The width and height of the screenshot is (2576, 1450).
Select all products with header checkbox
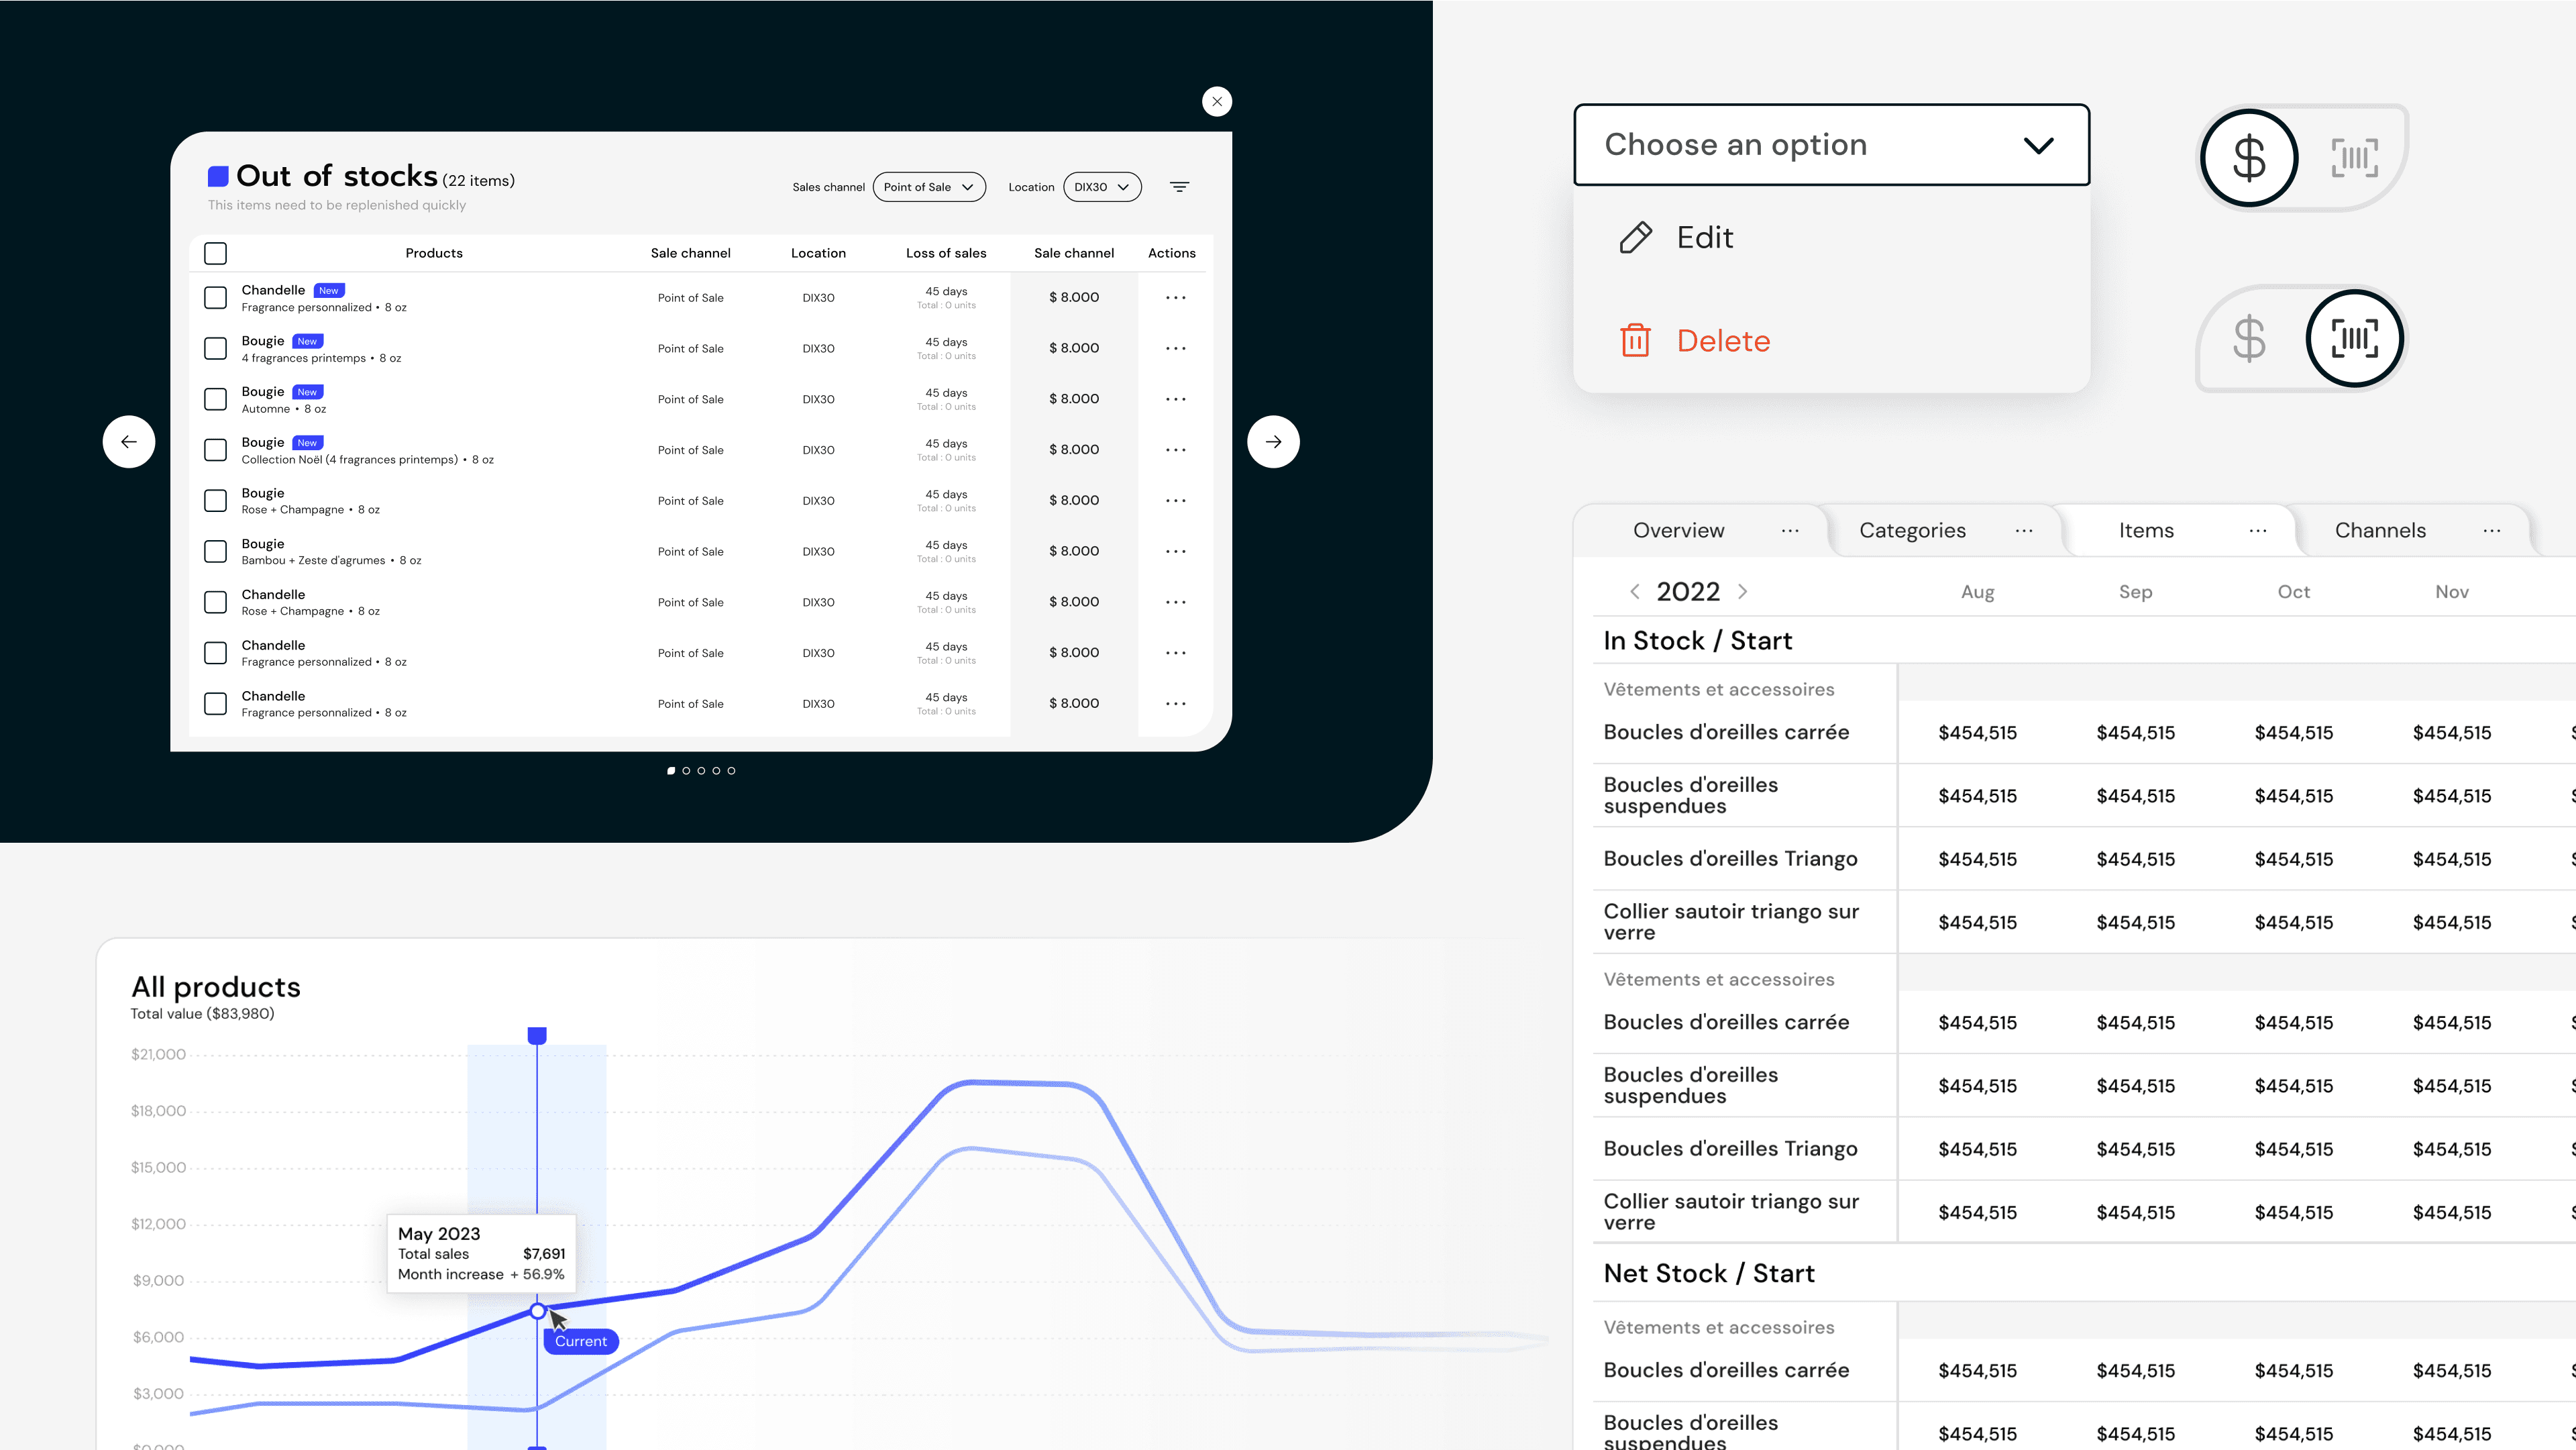click(x=215, y=253)
